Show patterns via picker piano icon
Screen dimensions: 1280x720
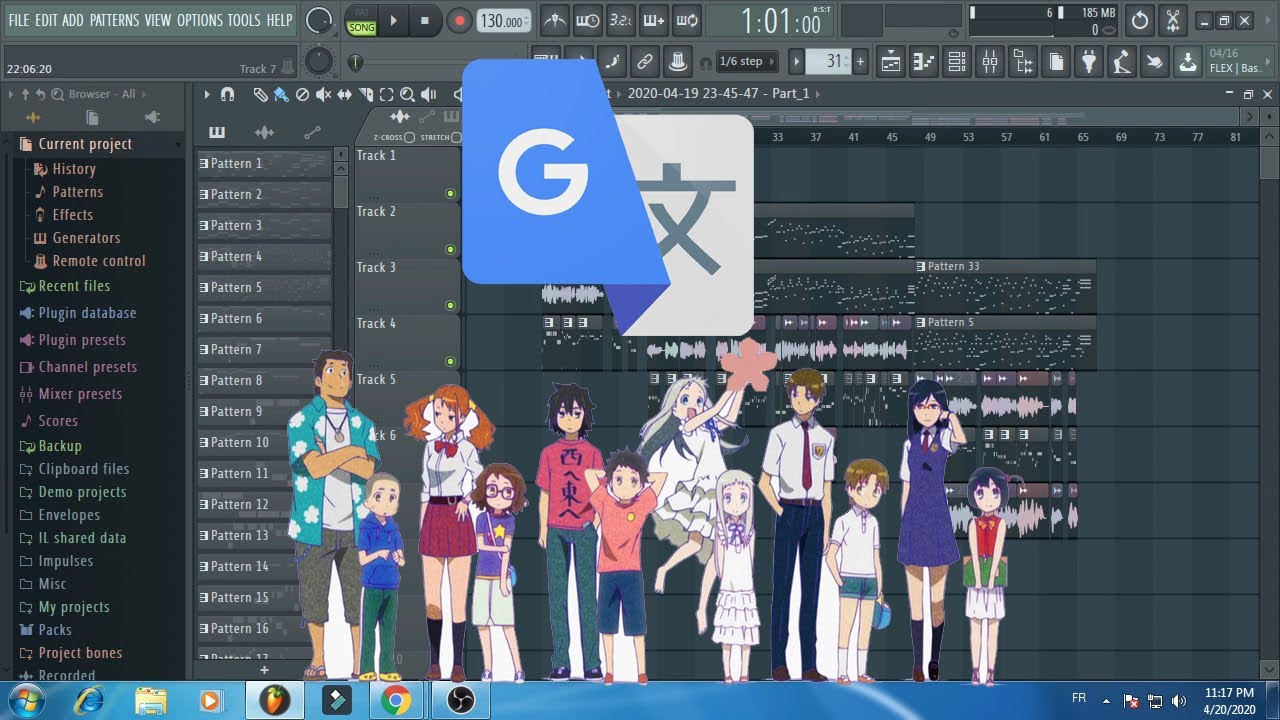216,132
